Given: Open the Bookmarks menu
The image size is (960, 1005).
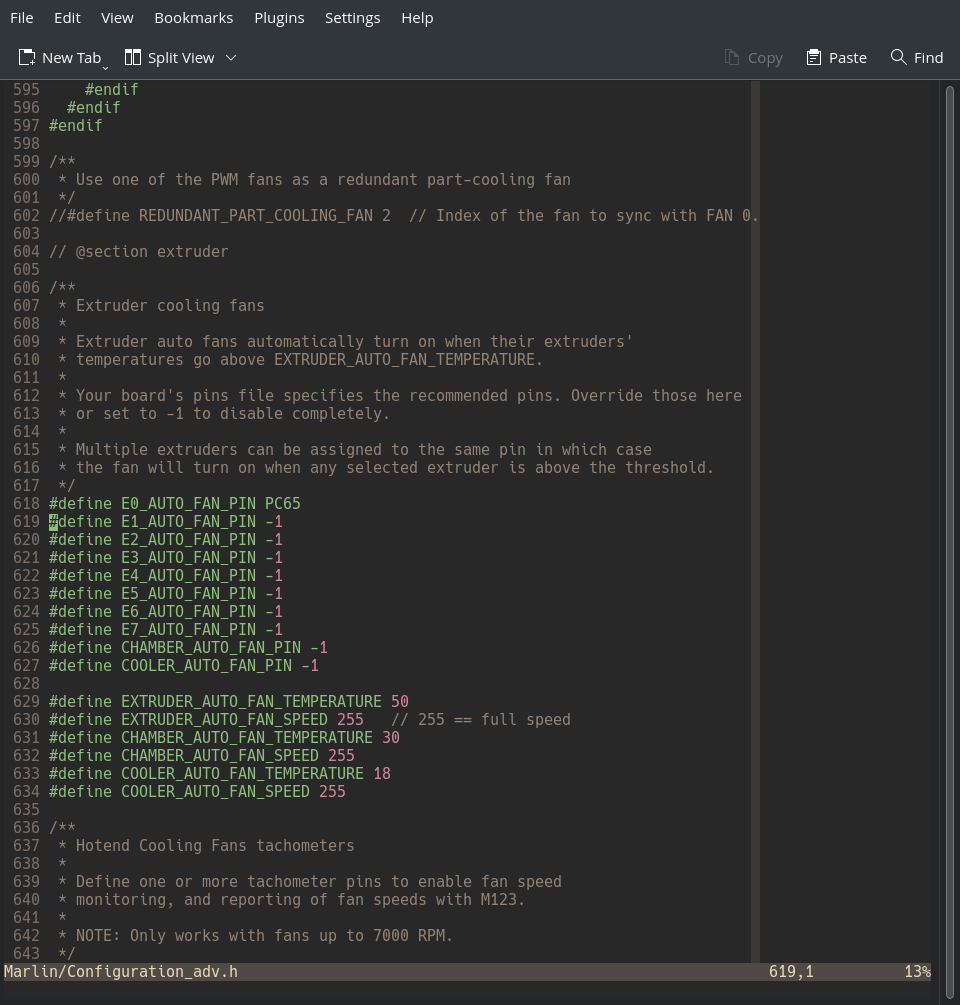Looking at the screenshot, I should [x=193, y=18].
